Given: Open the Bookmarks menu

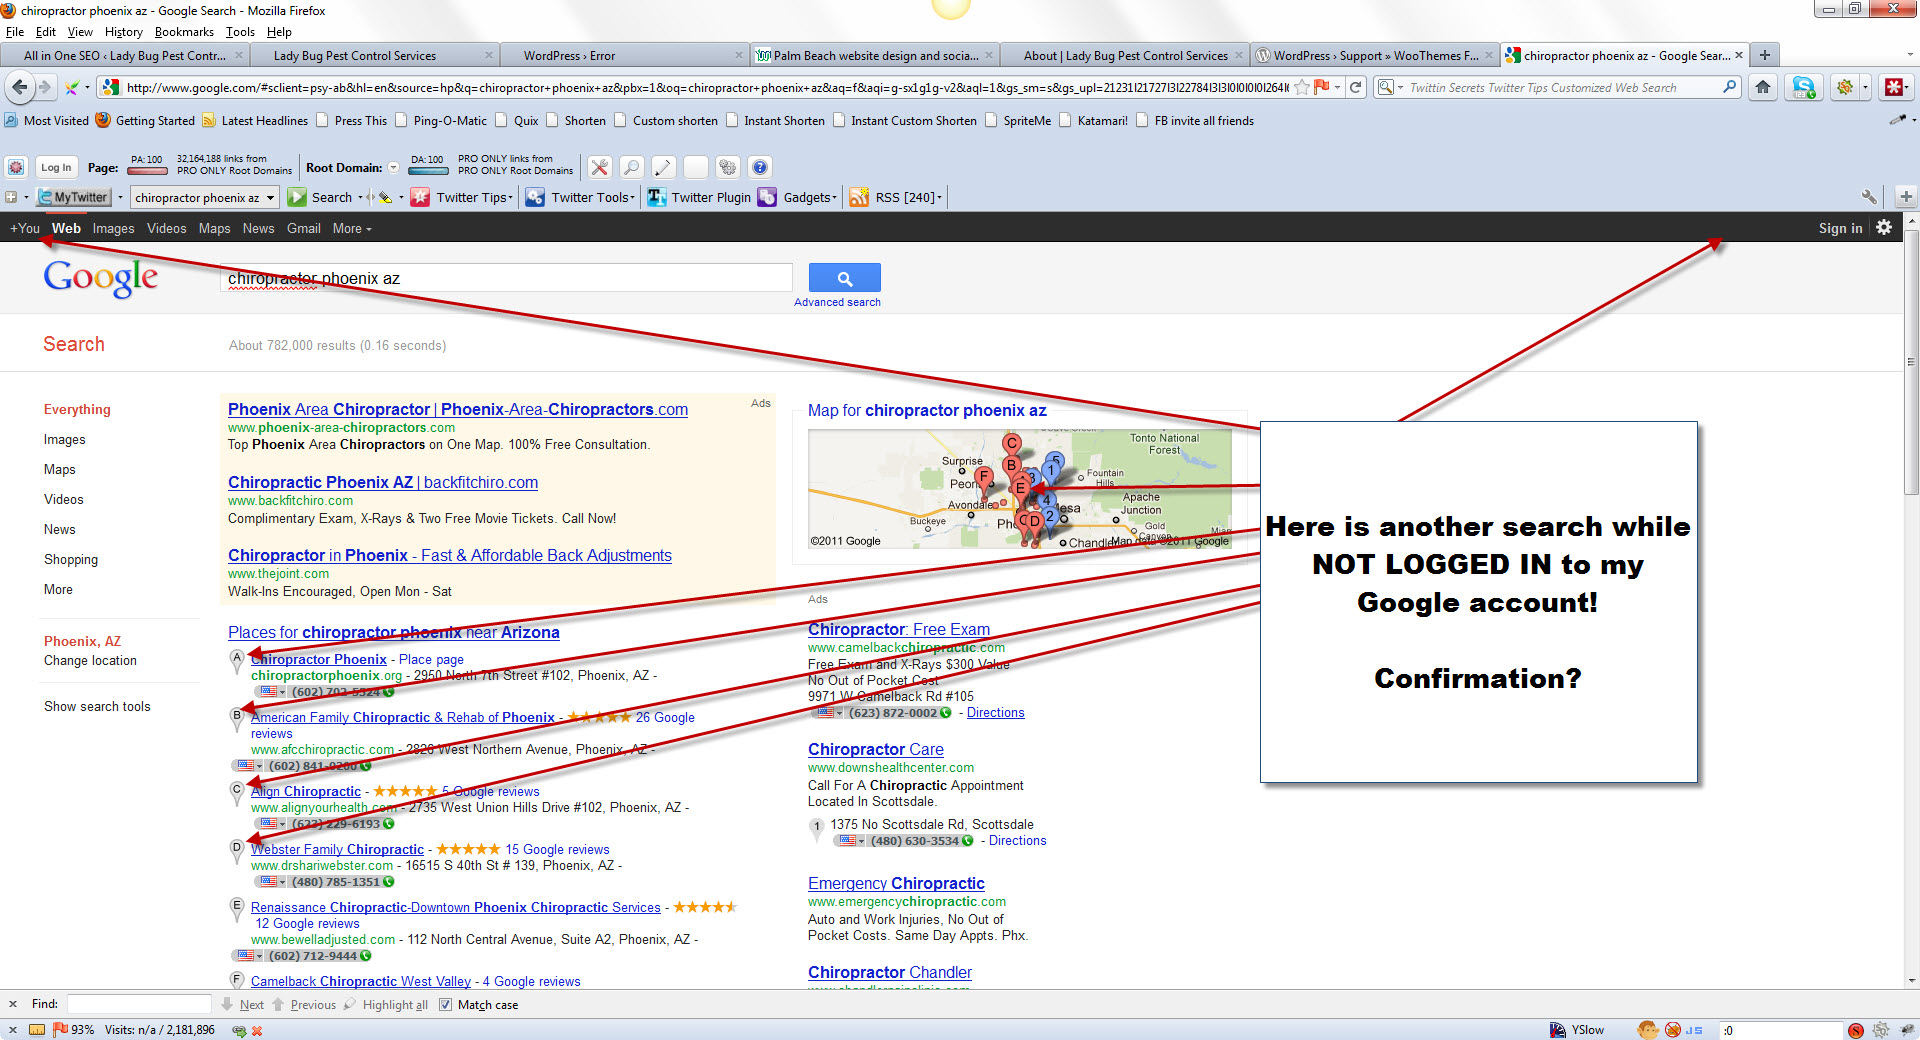Looking at the screenshot, I should pos(184,32).
